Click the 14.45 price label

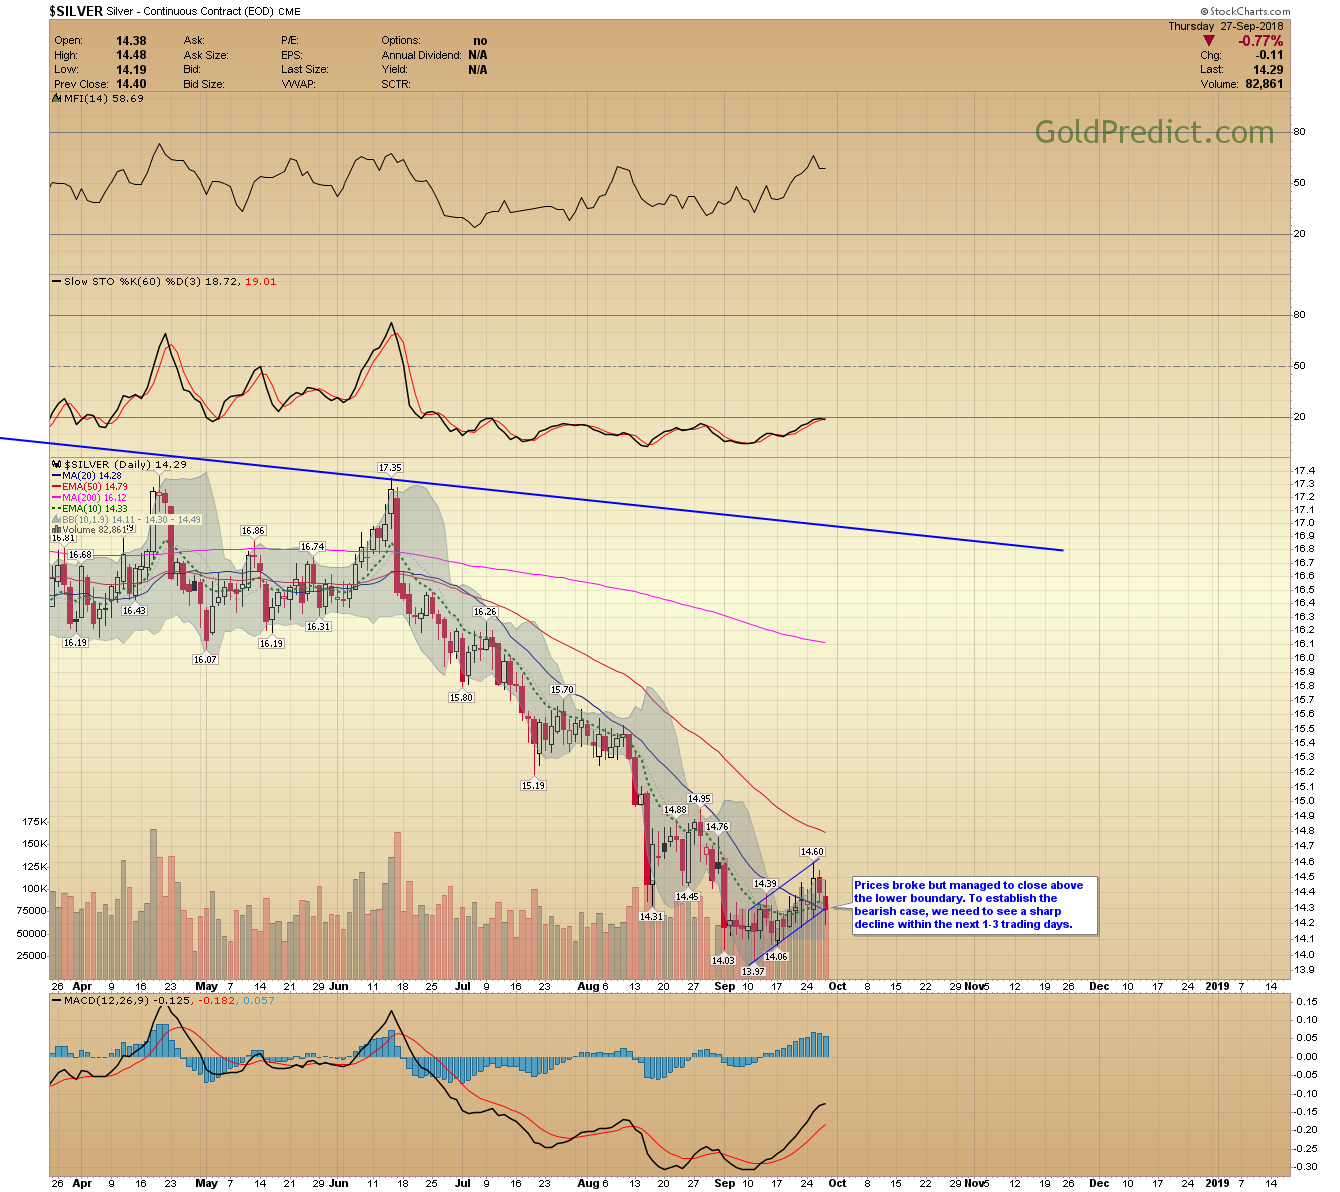(687, 897)
